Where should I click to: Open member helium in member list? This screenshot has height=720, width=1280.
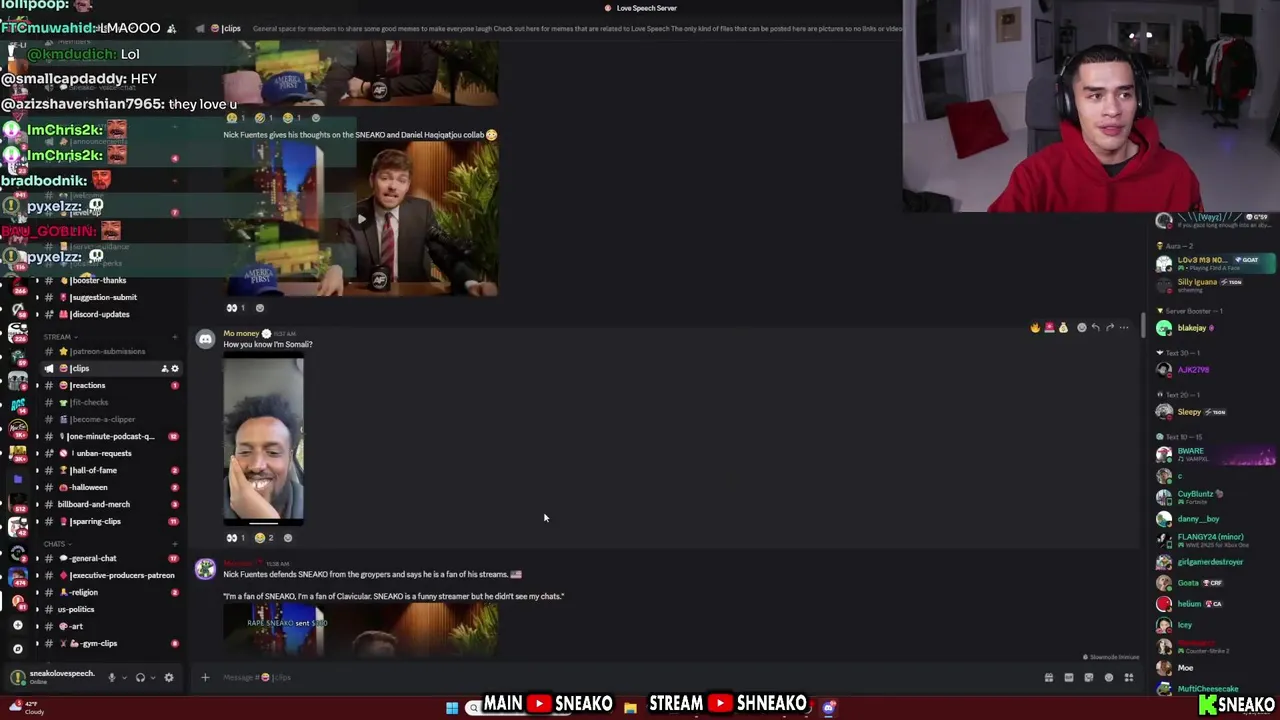coord(1215,604)
